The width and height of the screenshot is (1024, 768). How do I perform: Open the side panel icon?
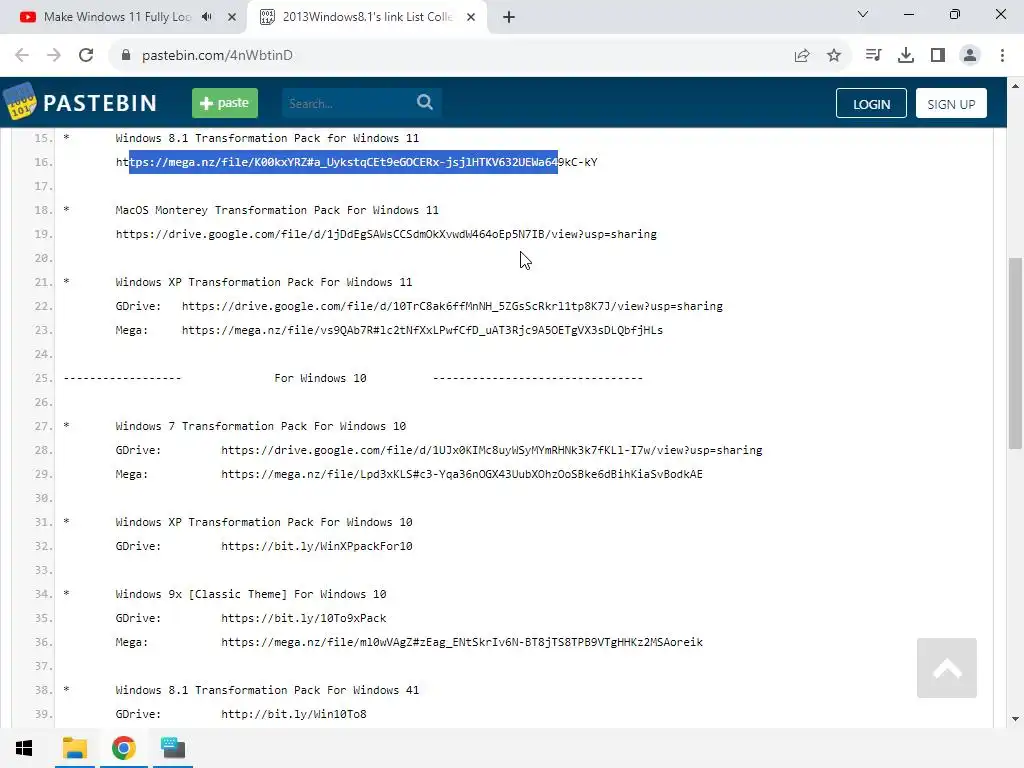[938, 56]
